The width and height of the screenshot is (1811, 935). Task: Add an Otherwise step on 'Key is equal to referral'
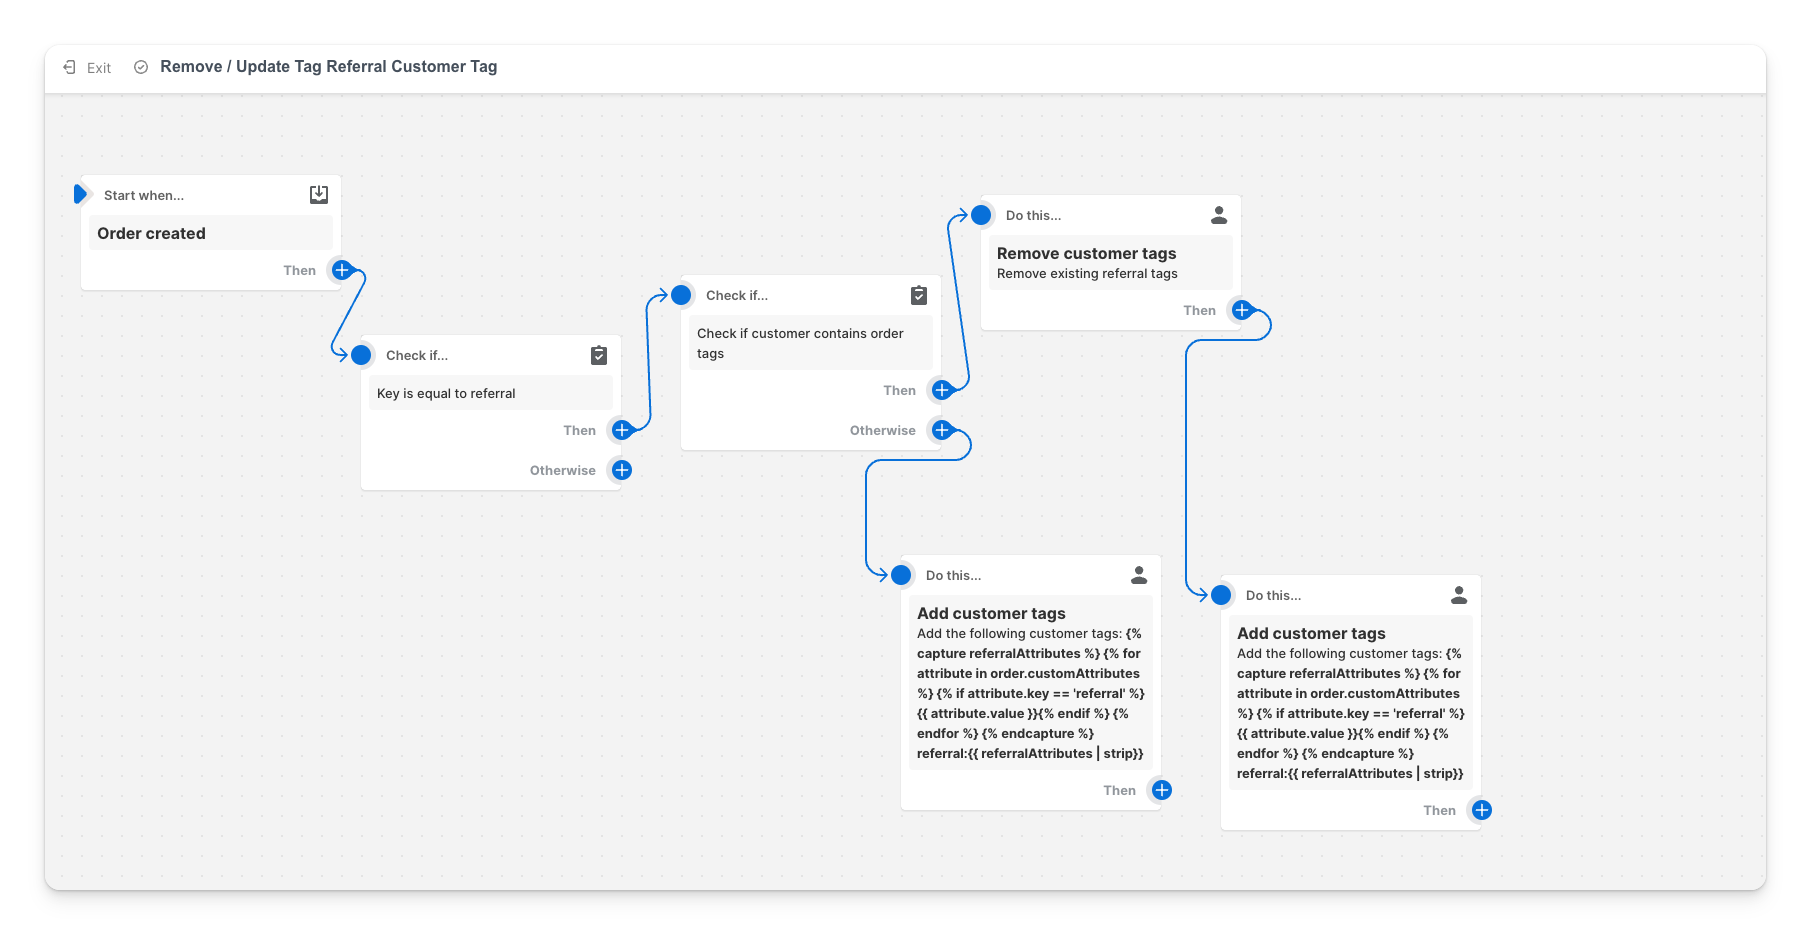(x=621, y=470)
